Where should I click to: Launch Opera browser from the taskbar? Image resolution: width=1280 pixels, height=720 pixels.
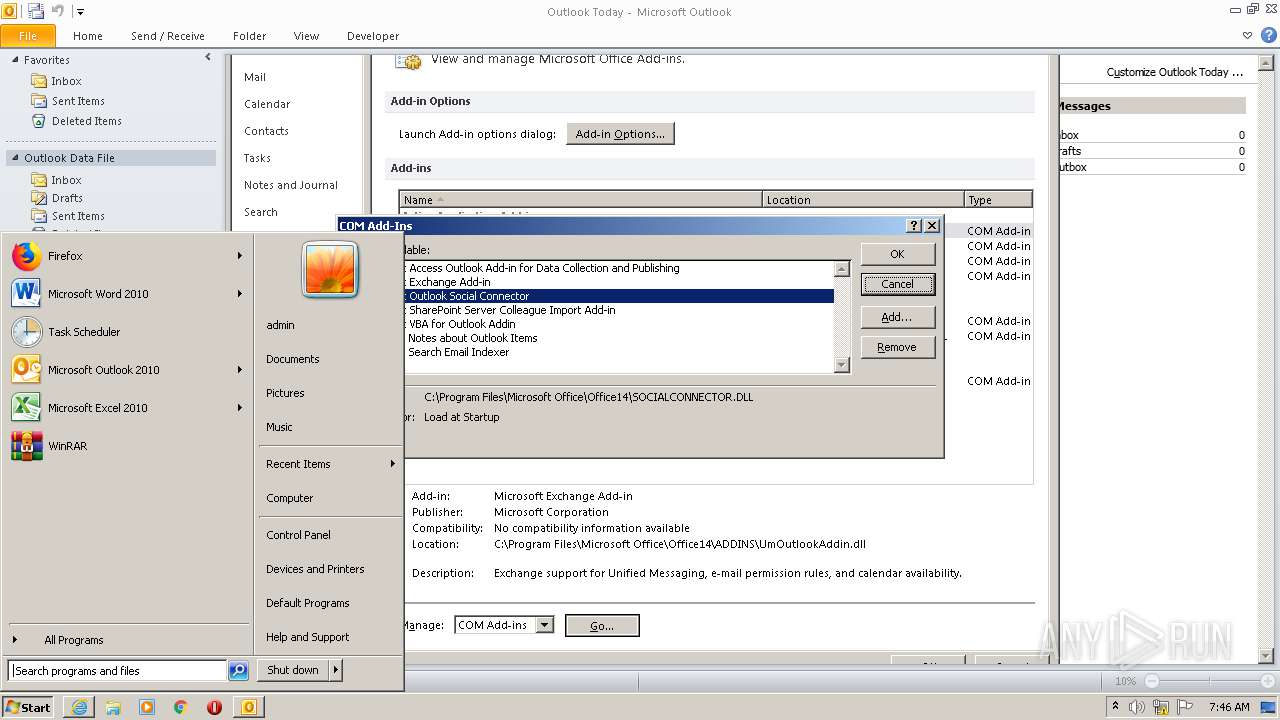coord(214,707)
